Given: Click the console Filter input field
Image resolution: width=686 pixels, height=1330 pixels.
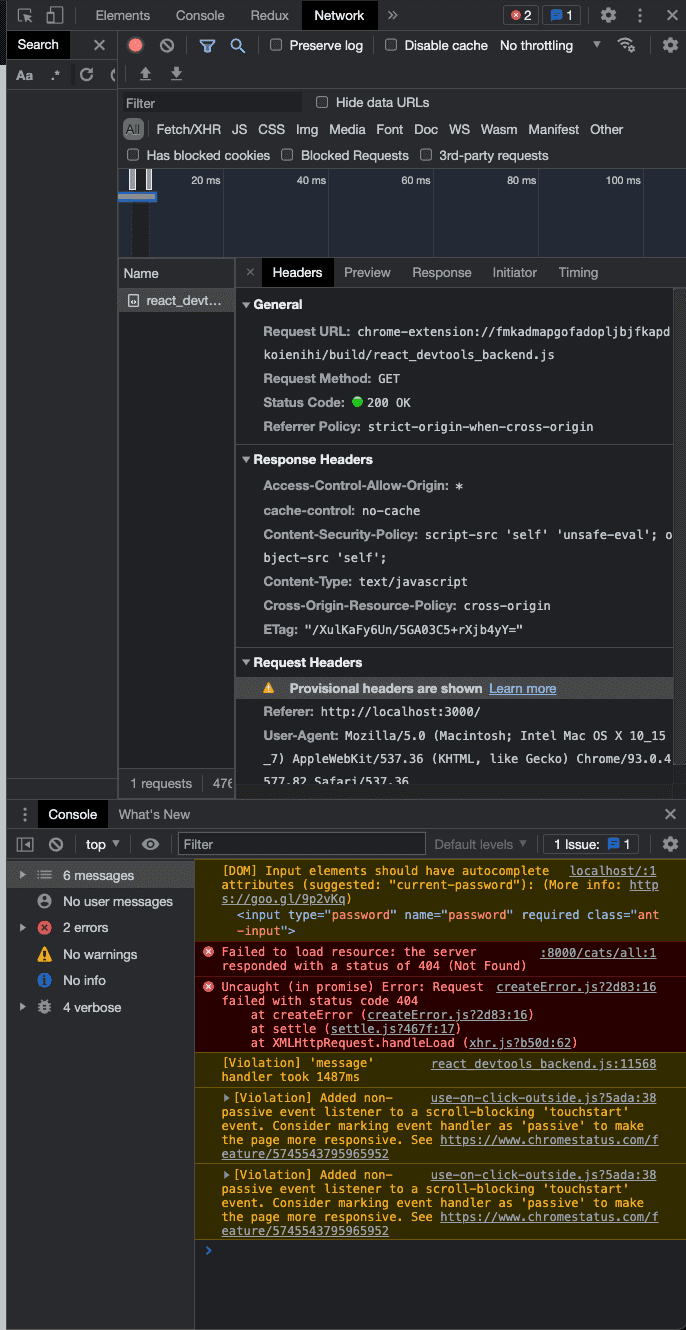Looking at the screenshot, I should tap(302, 844).
